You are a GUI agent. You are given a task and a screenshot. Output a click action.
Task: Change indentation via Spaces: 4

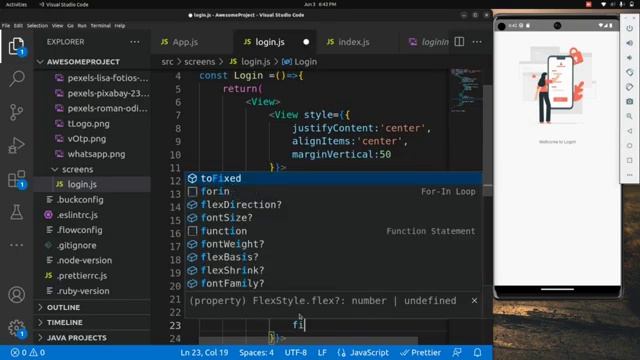click(256, 353)
